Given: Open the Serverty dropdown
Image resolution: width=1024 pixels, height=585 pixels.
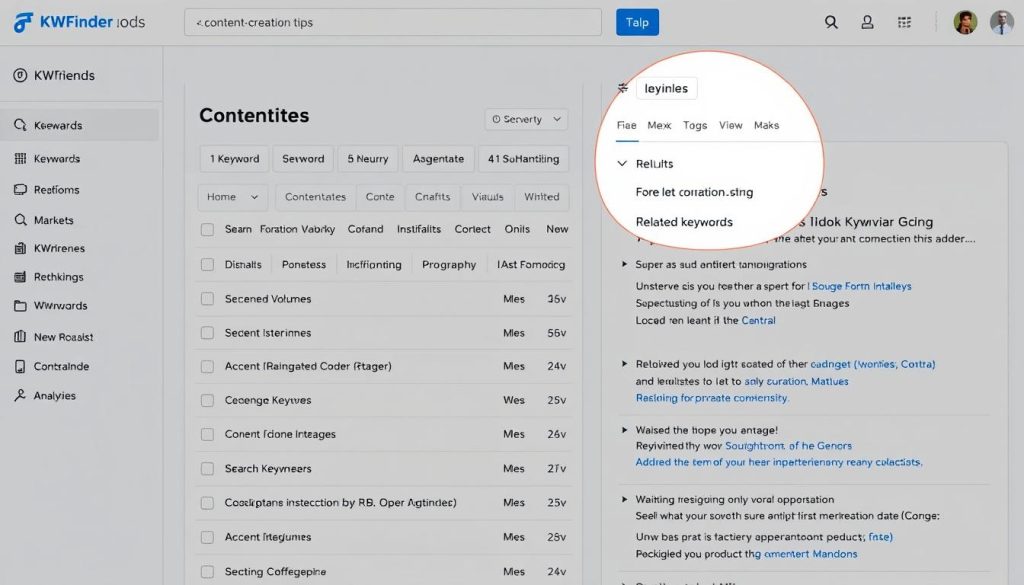Looking at the screenshot, I should (526, 118).
